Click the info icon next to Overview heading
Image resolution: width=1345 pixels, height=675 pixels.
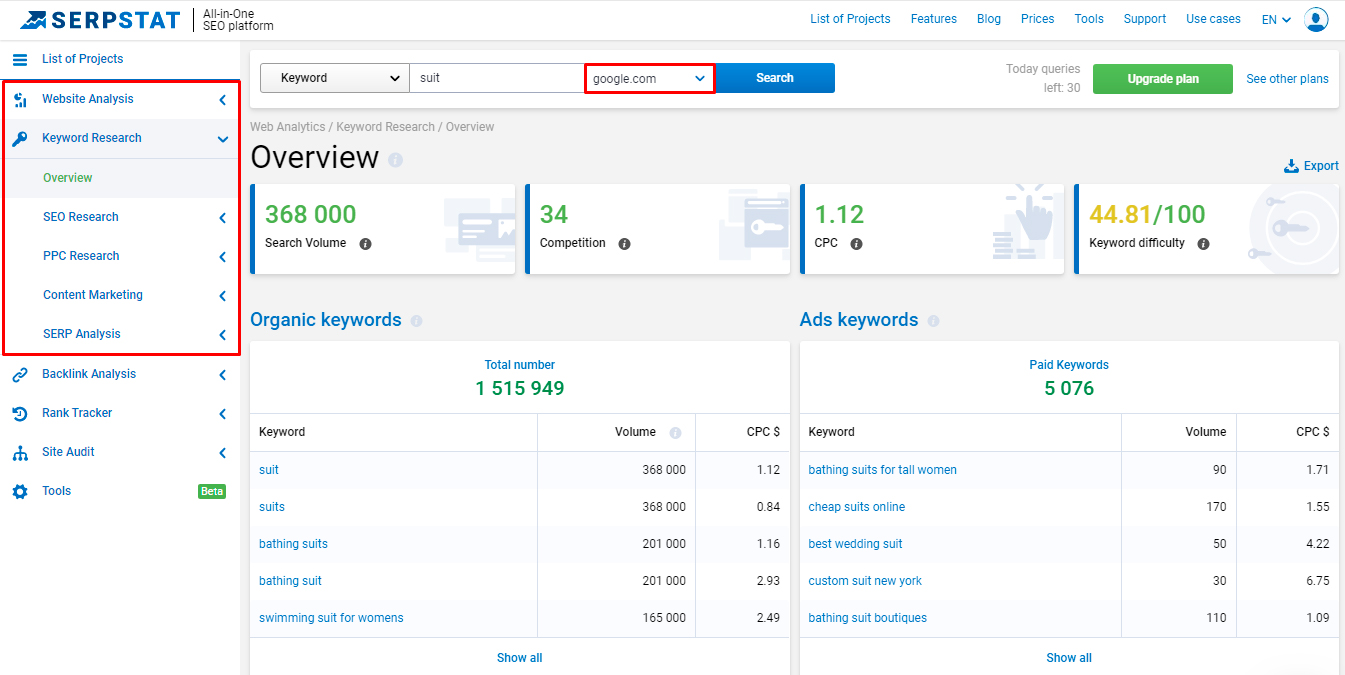point(396,160)
